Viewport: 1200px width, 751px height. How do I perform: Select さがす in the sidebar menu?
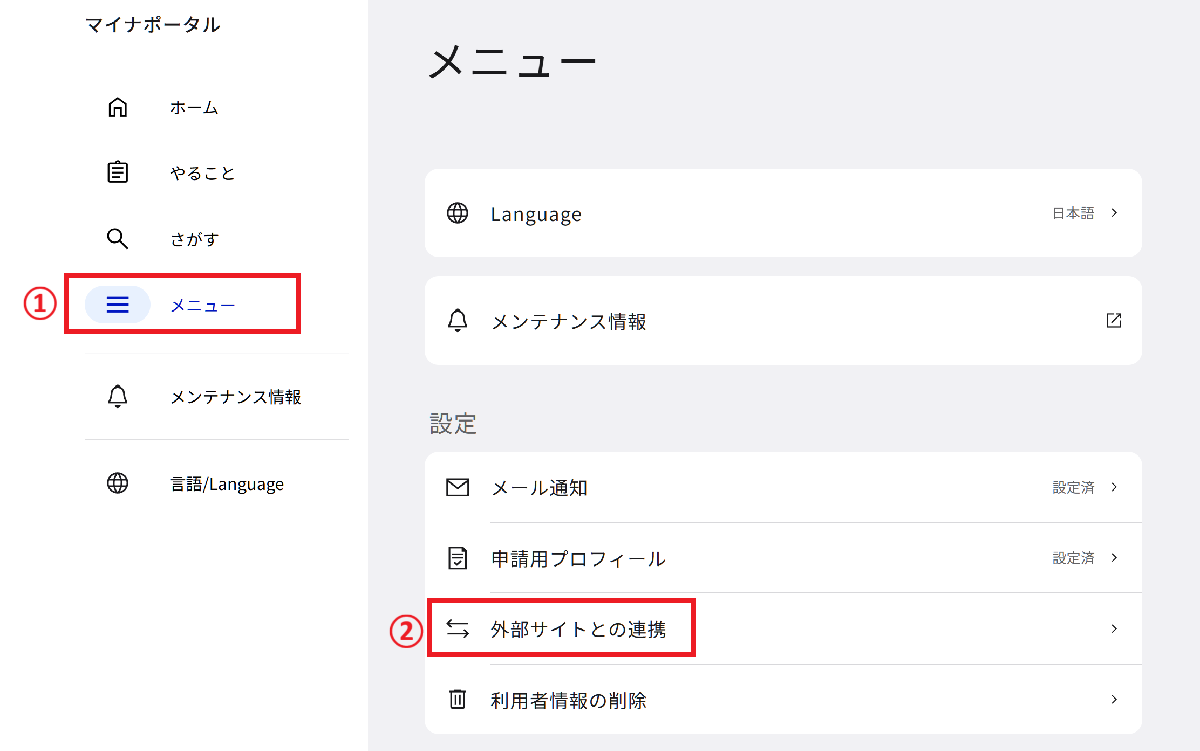[194, 240]
